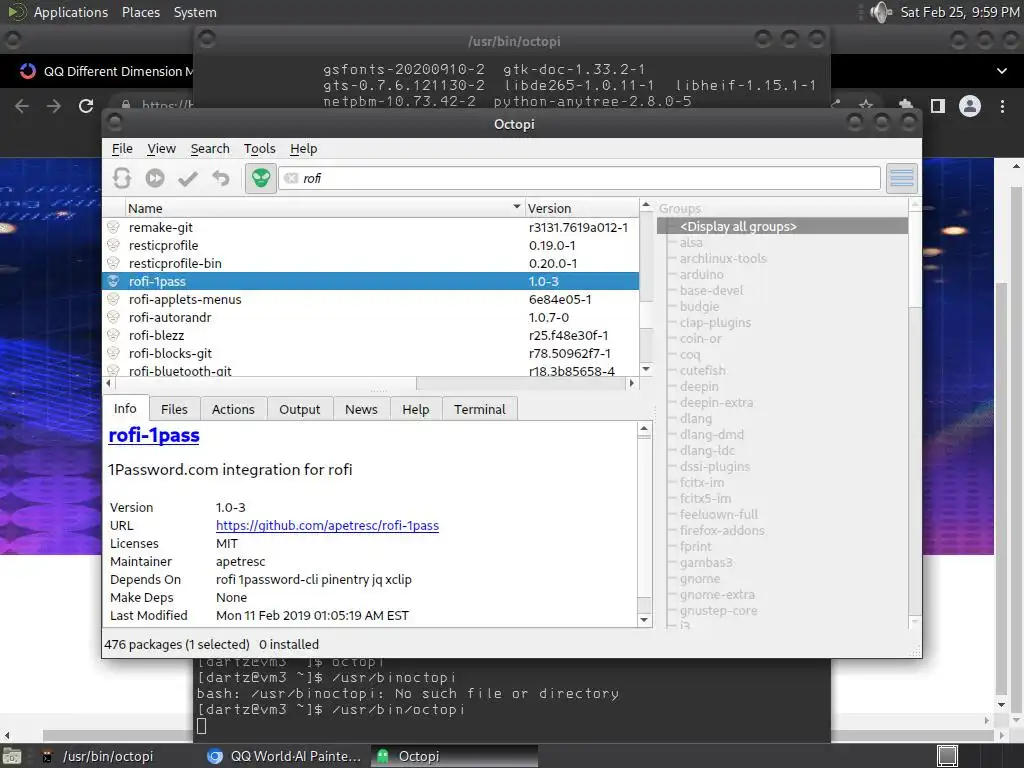The height and width of the screenshot is (768, 1024).
Task: Click the status icon next to remake-git
Action: [x=113, y=227]
